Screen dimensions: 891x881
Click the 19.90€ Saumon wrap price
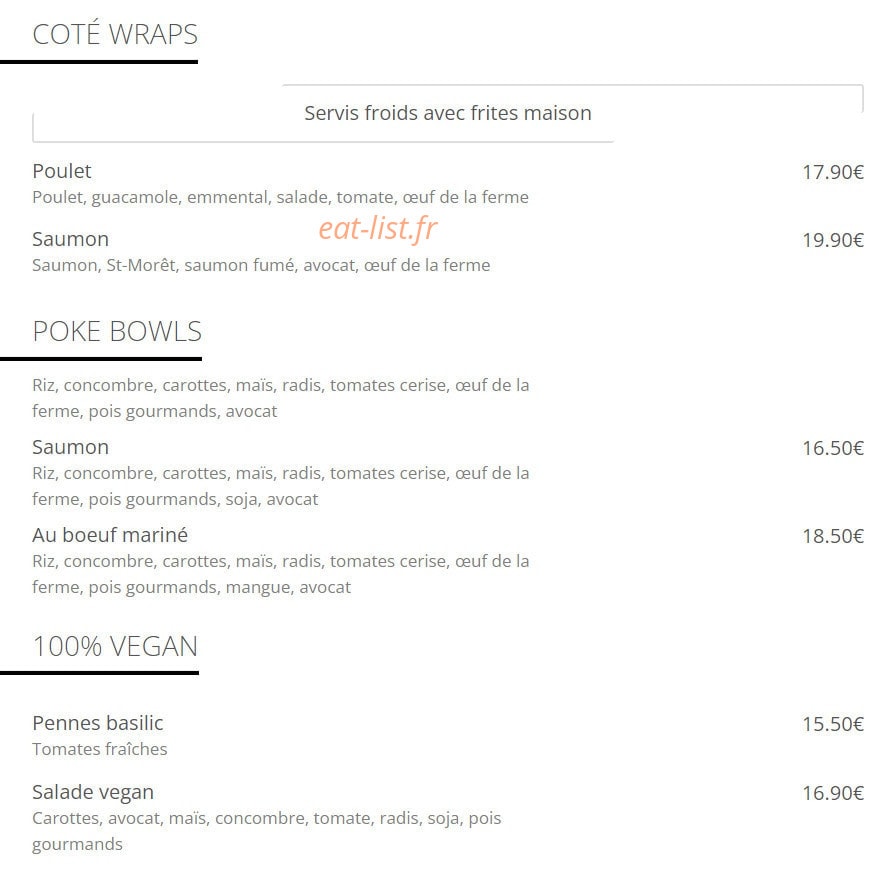point(832,240)
